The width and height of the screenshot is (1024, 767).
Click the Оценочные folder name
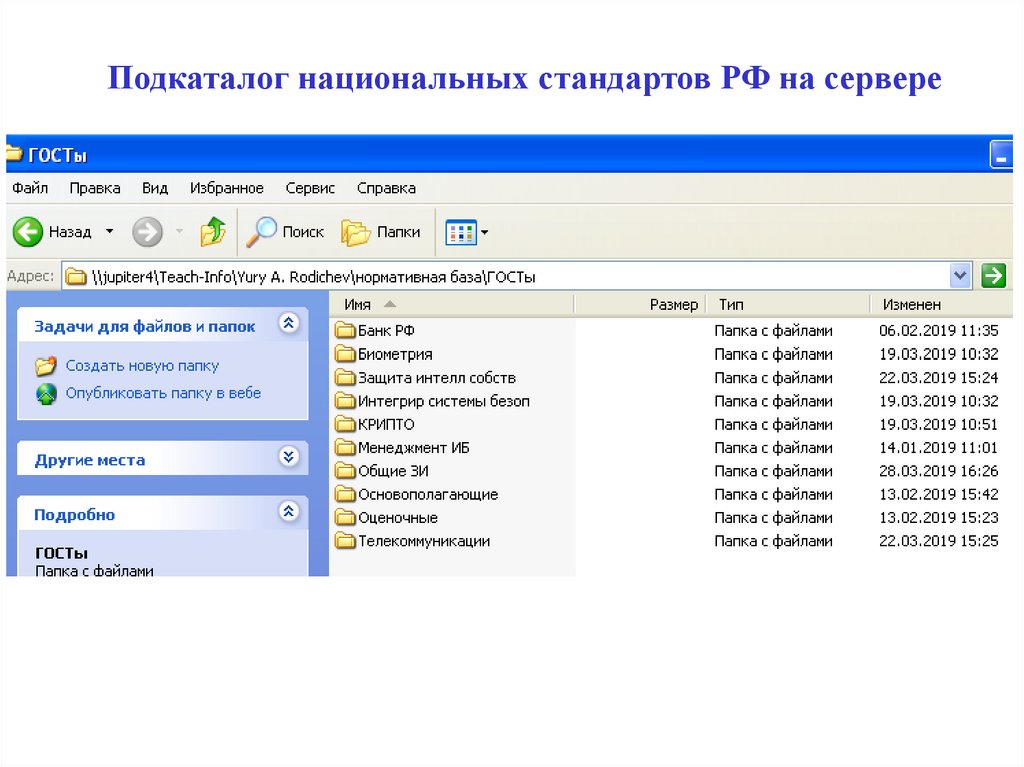(398, 518)
